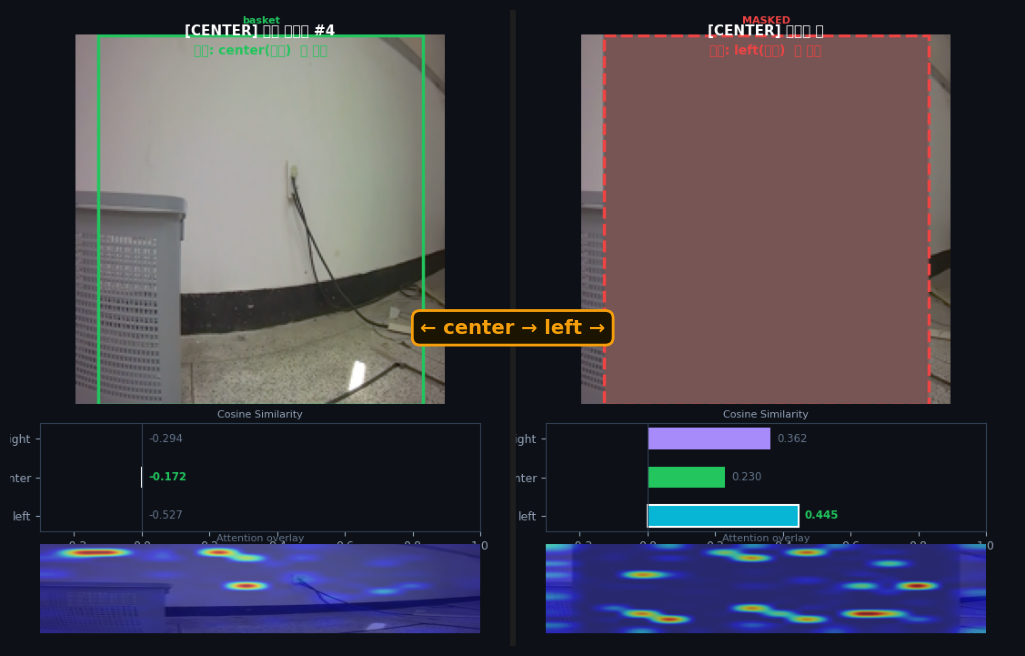Image resolution: width=1025 pixels, height=656 pixels.
Task: Click the 'left' axis label in the left chart
Action: (22, 516)
